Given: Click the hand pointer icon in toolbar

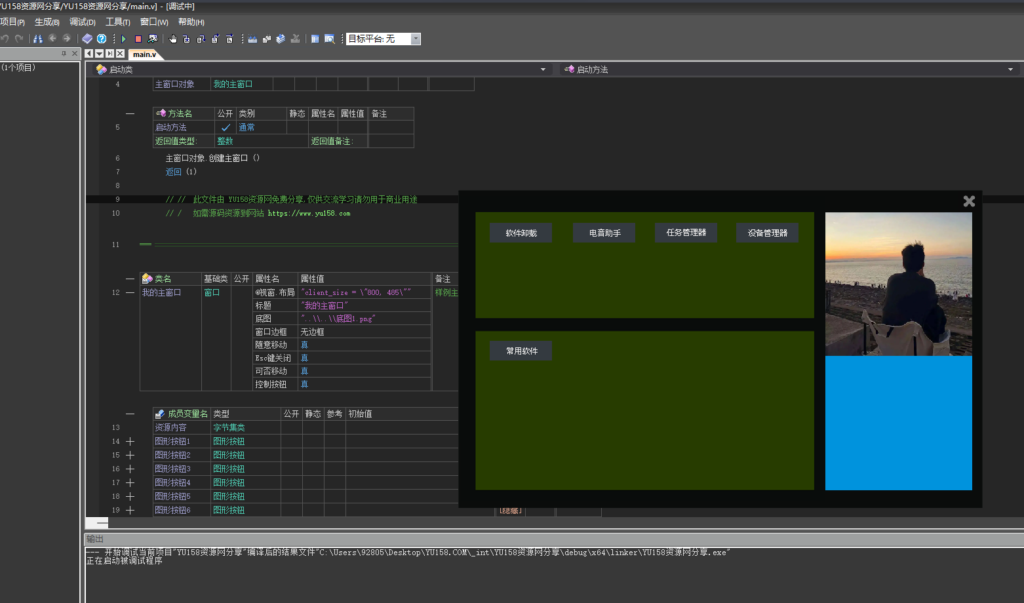Looking at the screenshot, I should point(173,39).
